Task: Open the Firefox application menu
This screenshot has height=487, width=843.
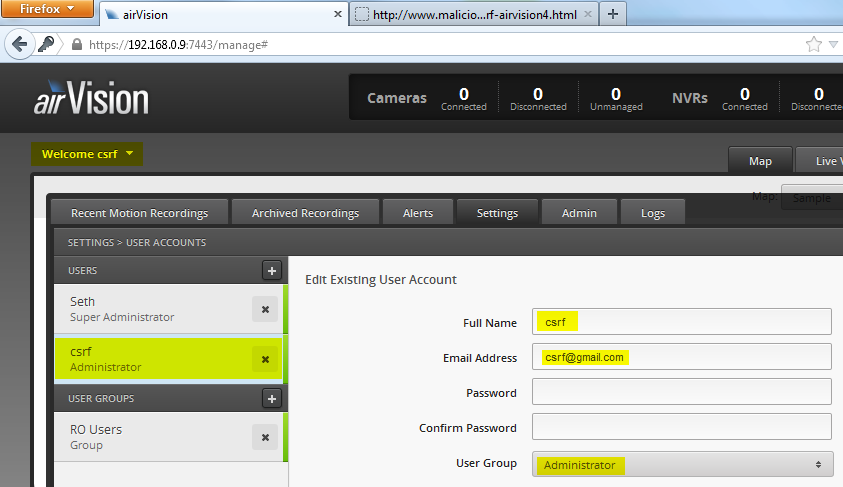Action: (x=47, y=9)
